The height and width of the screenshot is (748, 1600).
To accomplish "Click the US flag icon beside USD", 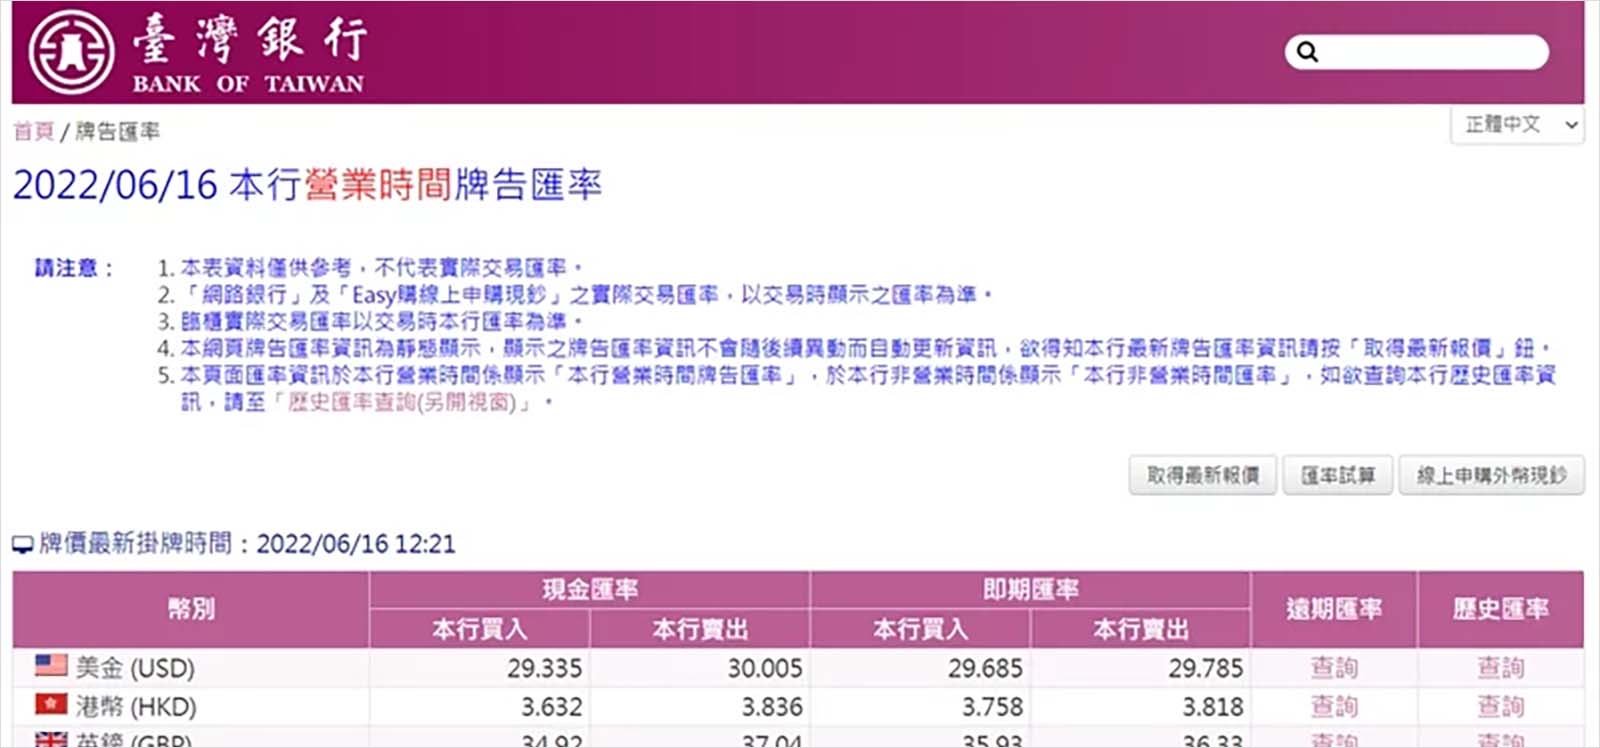I will pyautogui.click(x=51, y=665).
